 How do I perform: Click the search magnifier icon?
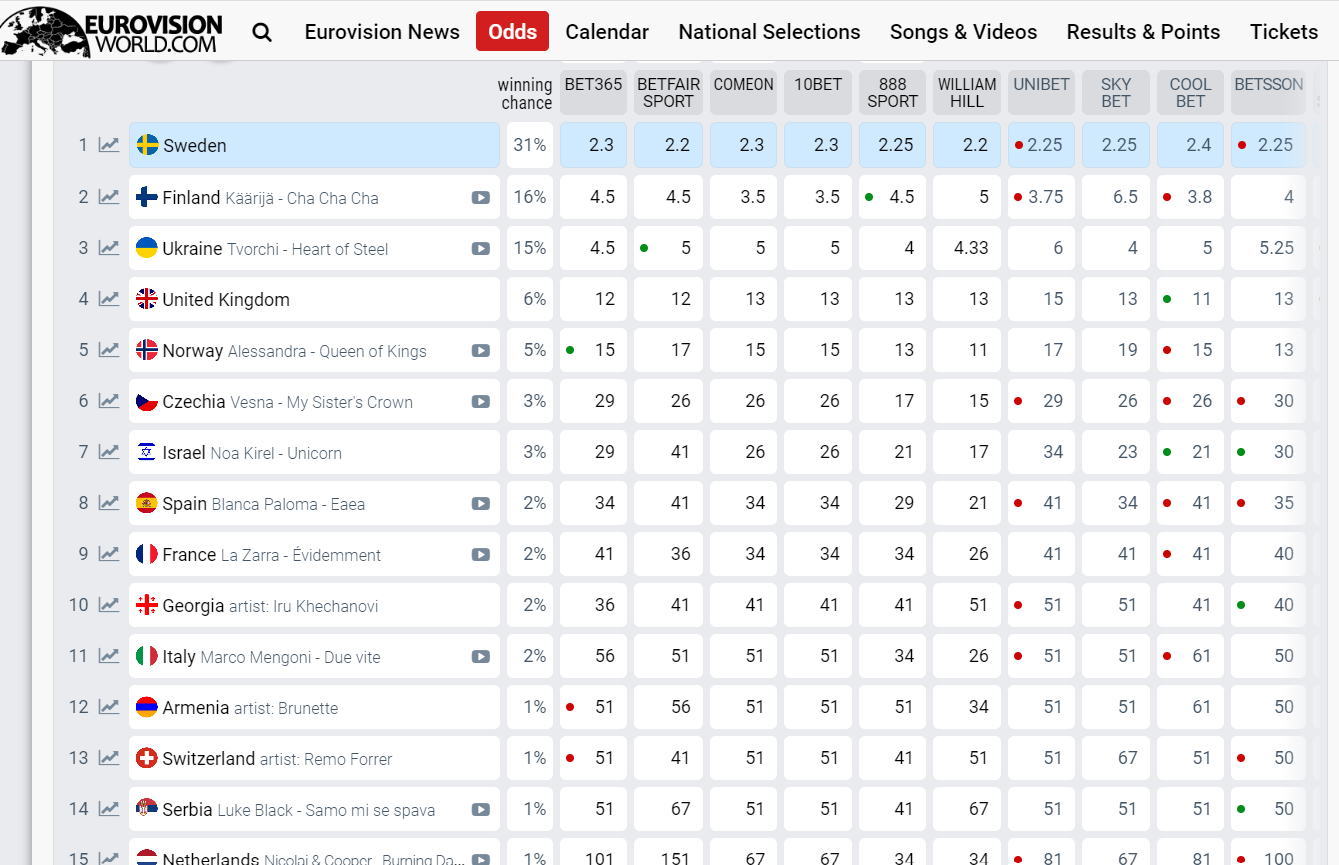tap(262, 32)
